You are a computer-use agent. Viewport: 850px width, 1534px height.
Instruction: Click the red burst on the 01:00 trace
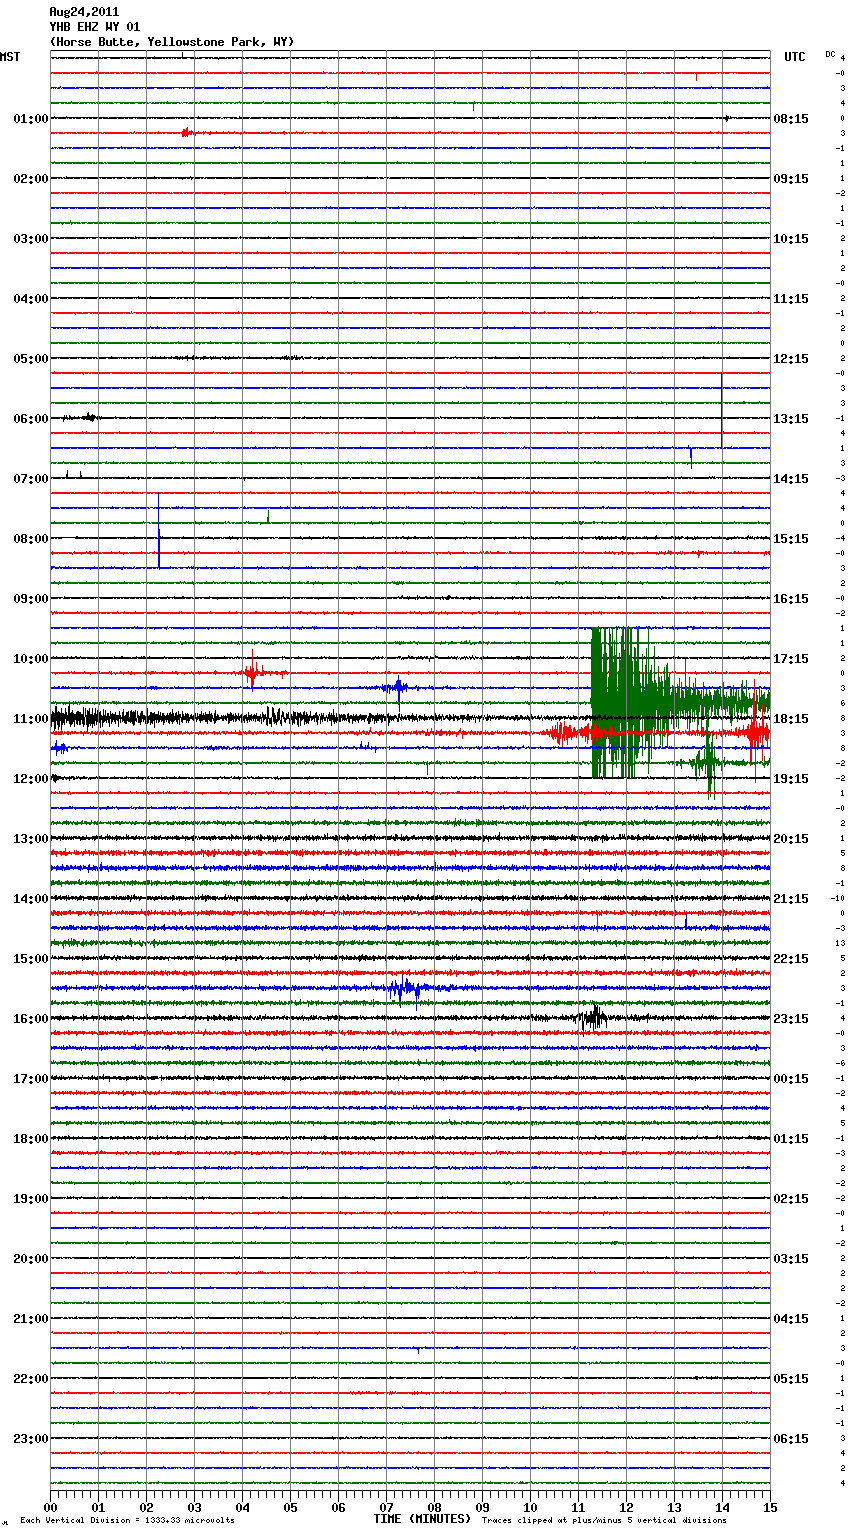click(187, 132)
